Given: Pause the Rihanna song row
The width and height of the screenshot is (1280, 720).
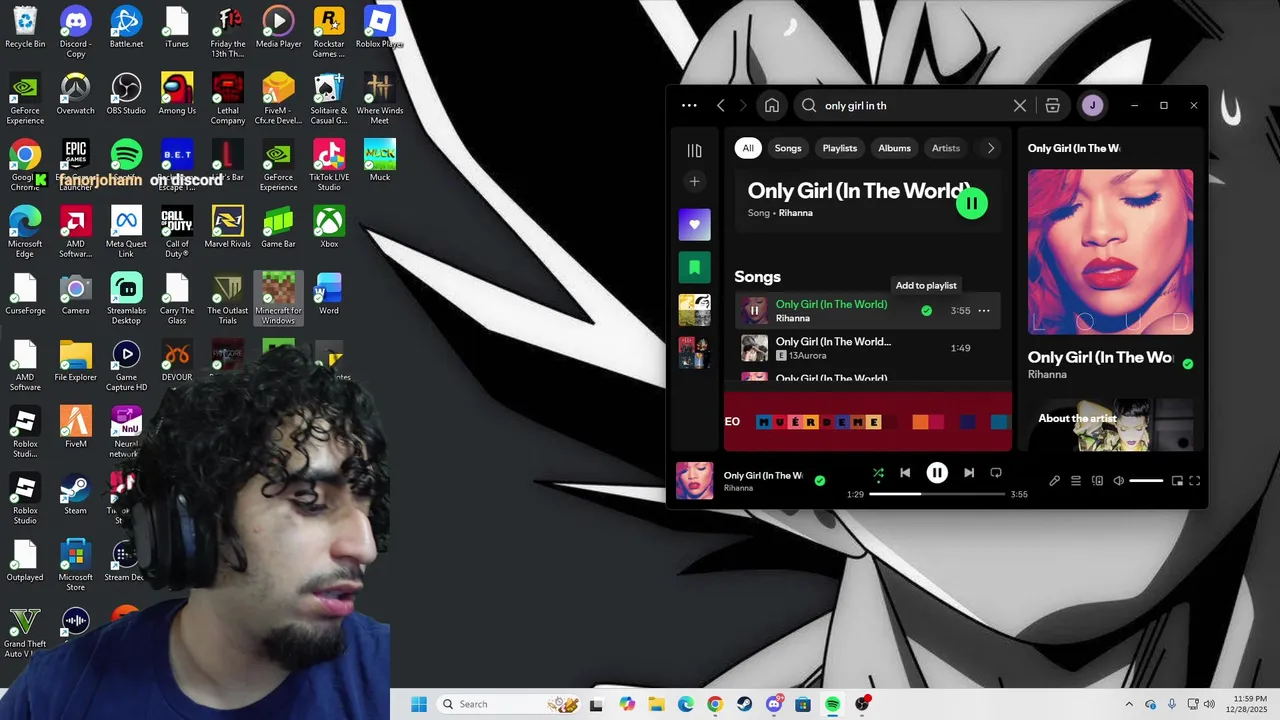Looking at the screenshot, I should pyautogui.click(x=754, y=310).
